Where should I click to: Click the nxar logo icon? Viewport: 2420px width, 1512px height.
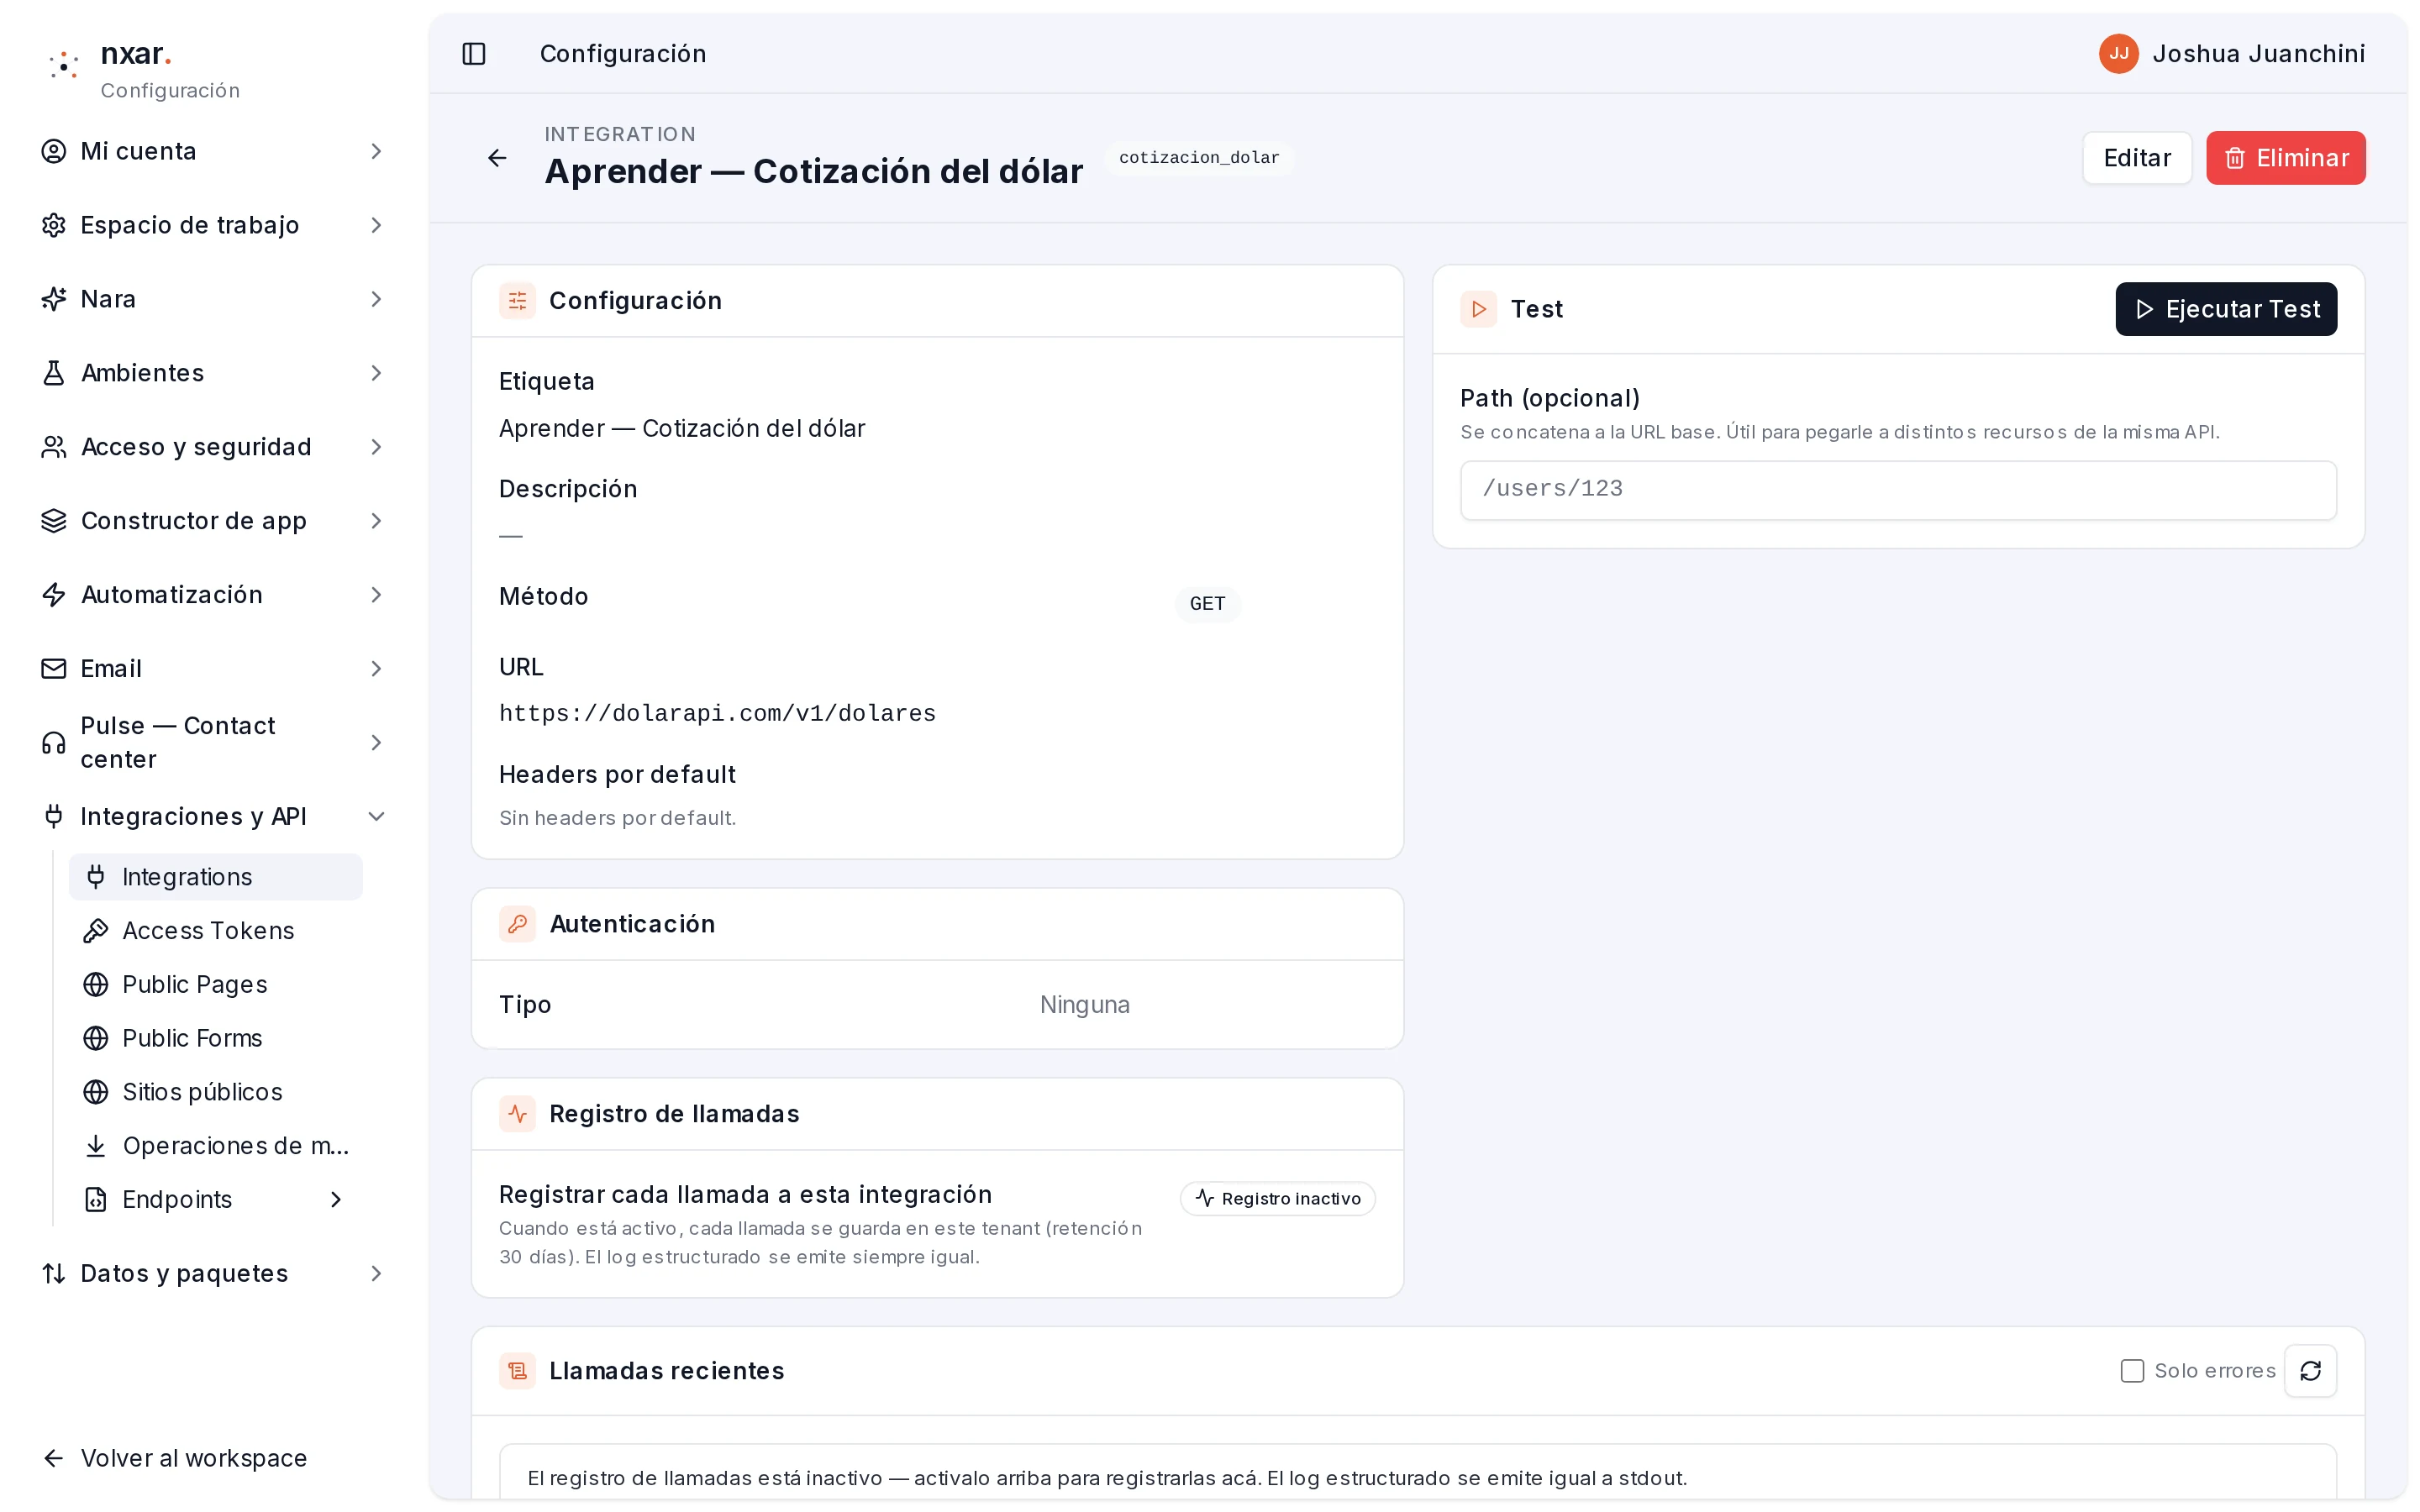point(64,65)
